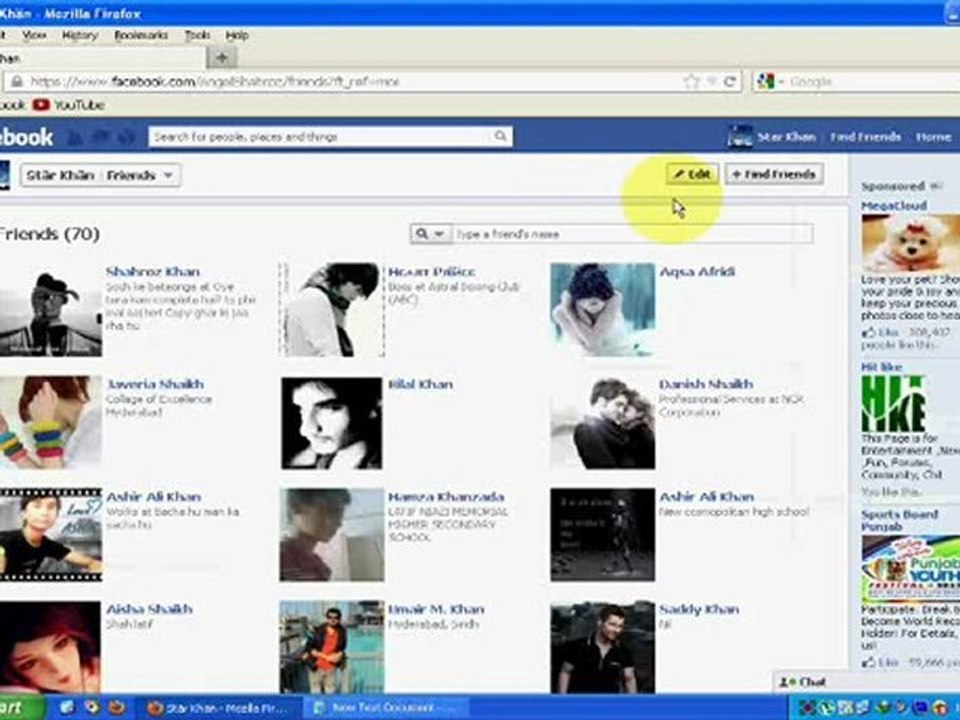This screenshot has width=960, height=720.
Task: Click Aqsa Afridi's profile thumbnail
Action: 602,310
